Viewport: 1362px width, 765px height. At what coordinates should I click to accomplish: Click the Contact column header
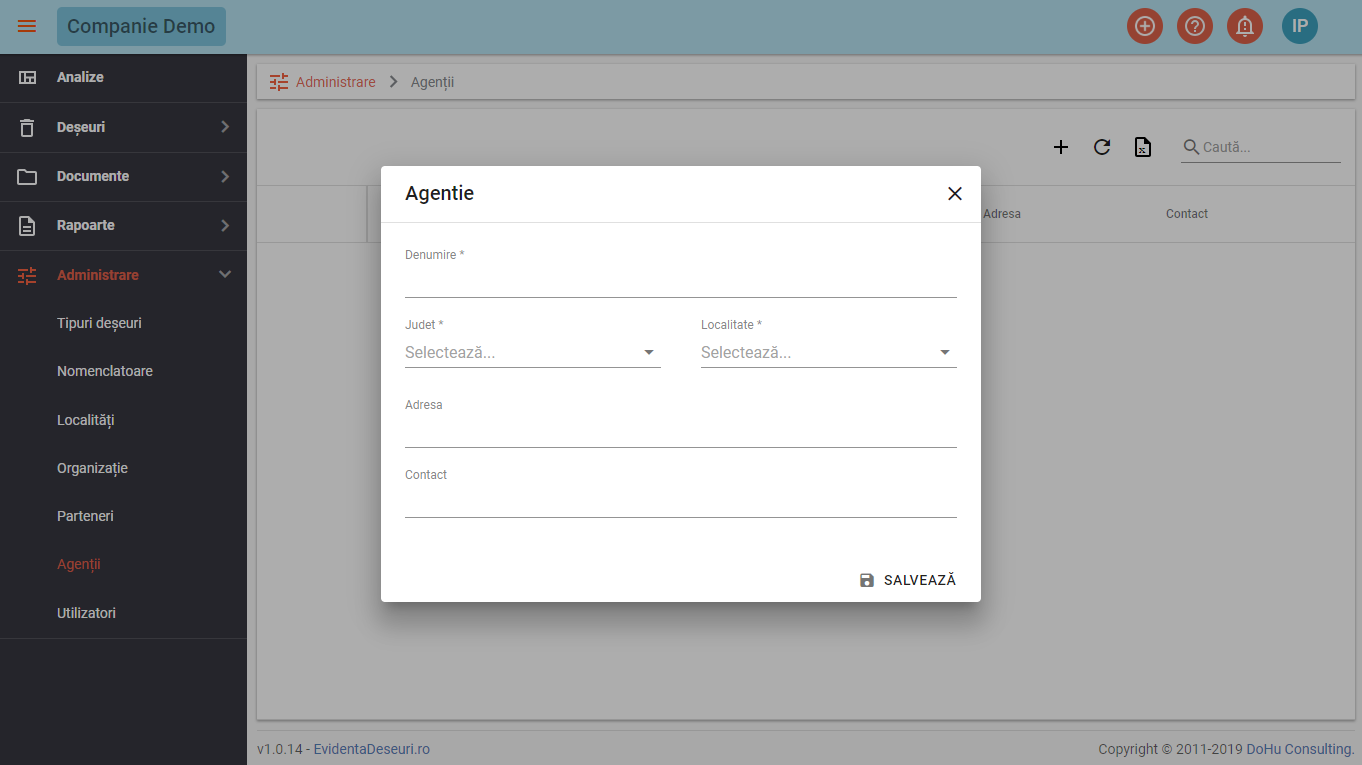[x=1187, y=214]
